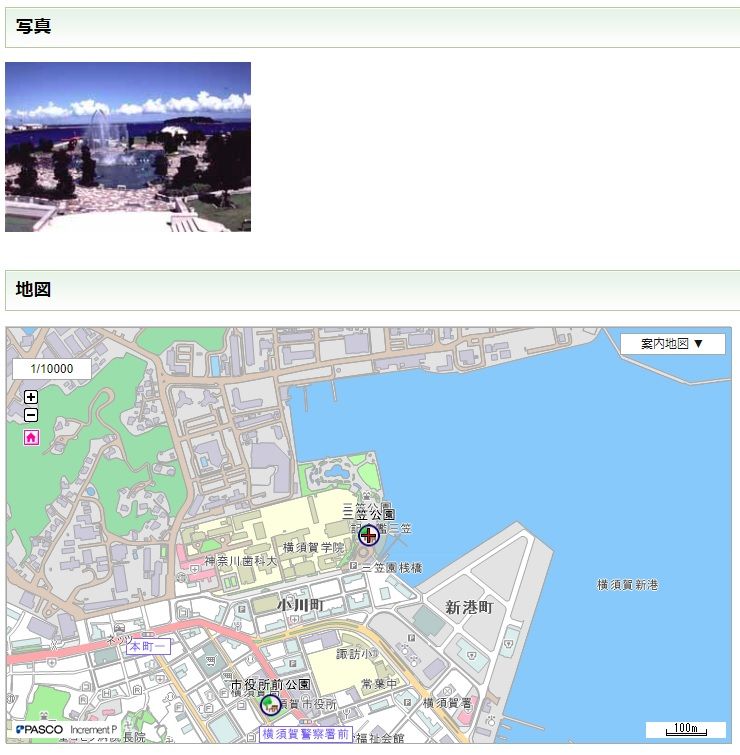Click the 市役所前公園 park name label
The height and width of the screenshot is (755, 740).
tap(270, 685)
